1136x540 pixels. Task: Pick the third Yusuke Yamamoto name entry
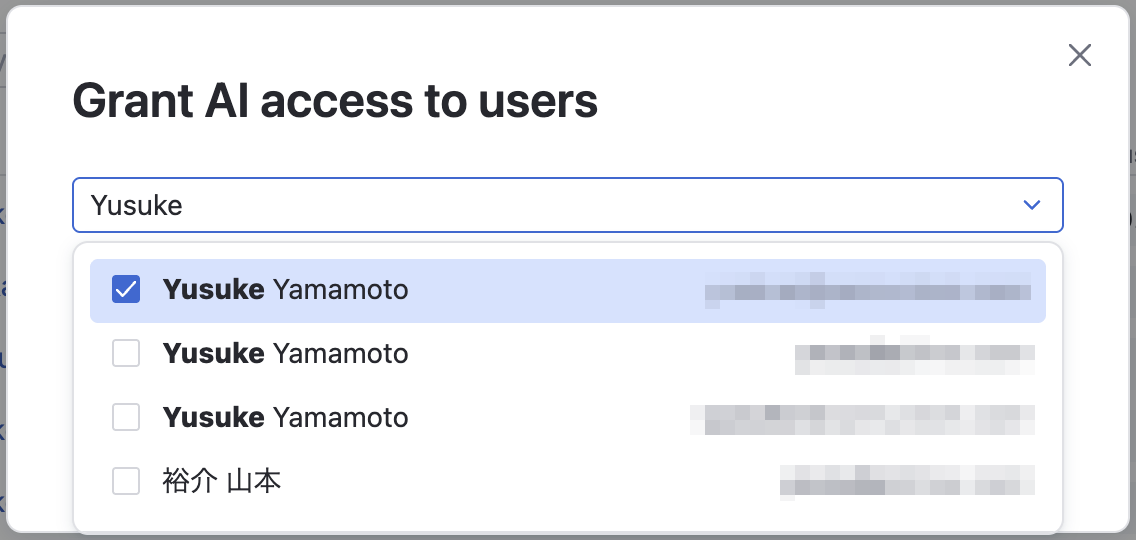pyautogui.click(x=285, y=418)
